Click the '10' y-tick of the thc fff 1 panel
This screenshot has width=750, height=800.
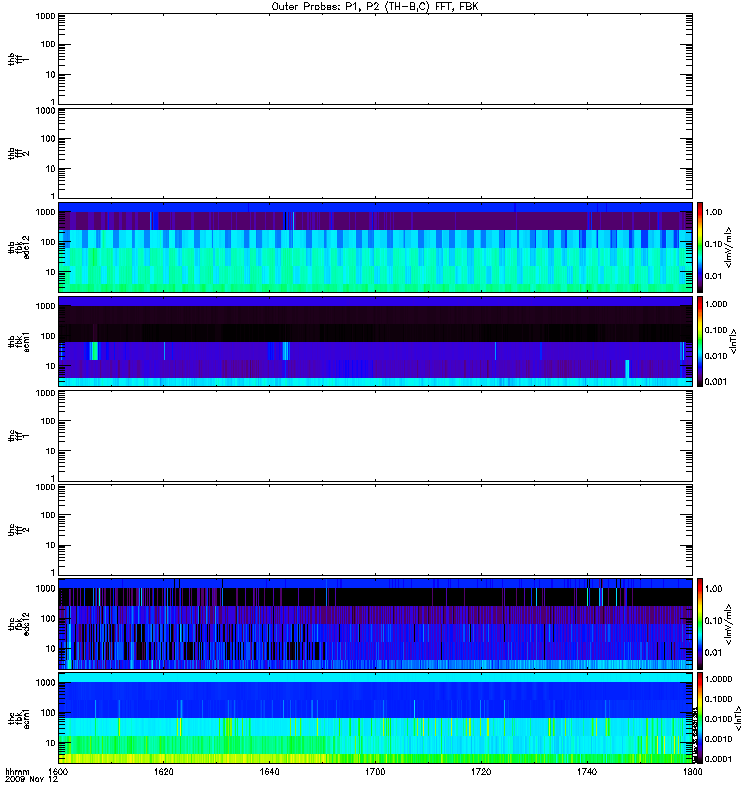click(x=51, y=451)
